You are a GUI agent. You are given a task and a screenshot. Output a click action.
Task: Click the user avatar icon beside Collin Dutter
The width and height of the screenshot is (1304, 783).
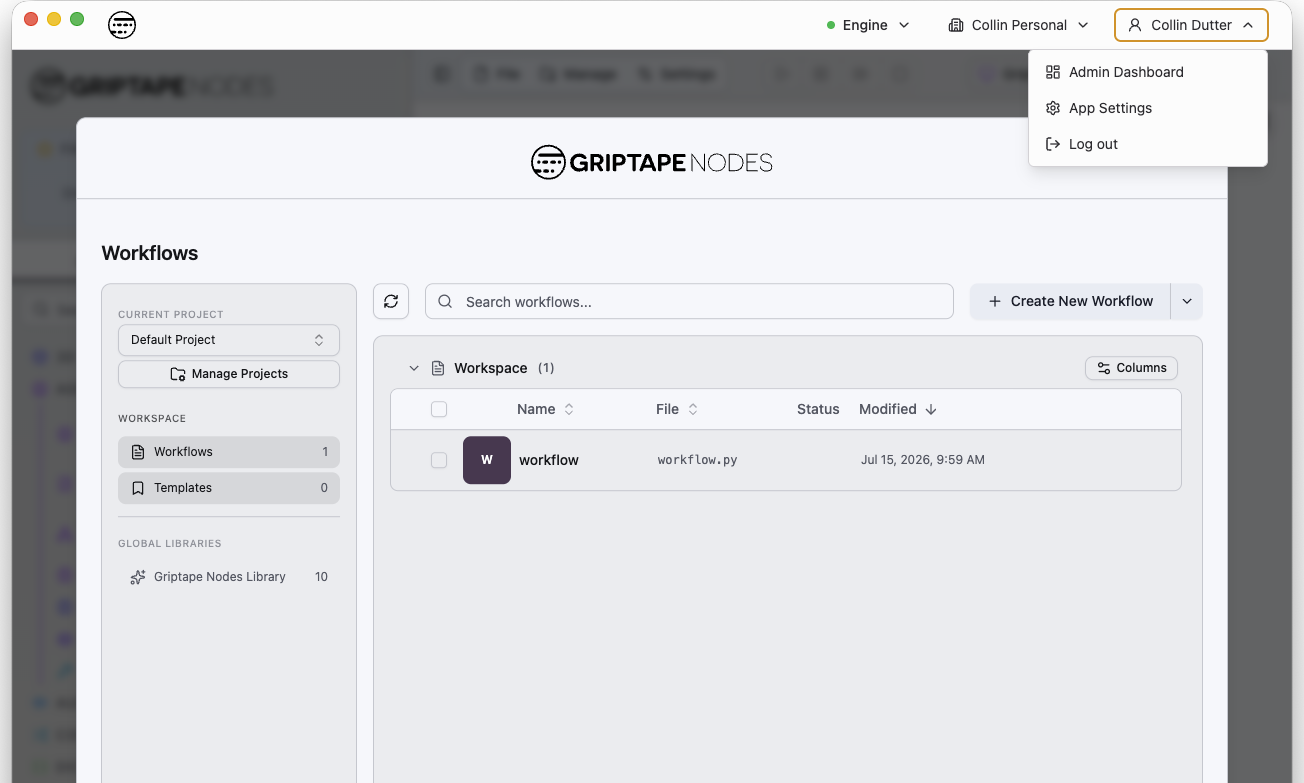click(1135, 25)
